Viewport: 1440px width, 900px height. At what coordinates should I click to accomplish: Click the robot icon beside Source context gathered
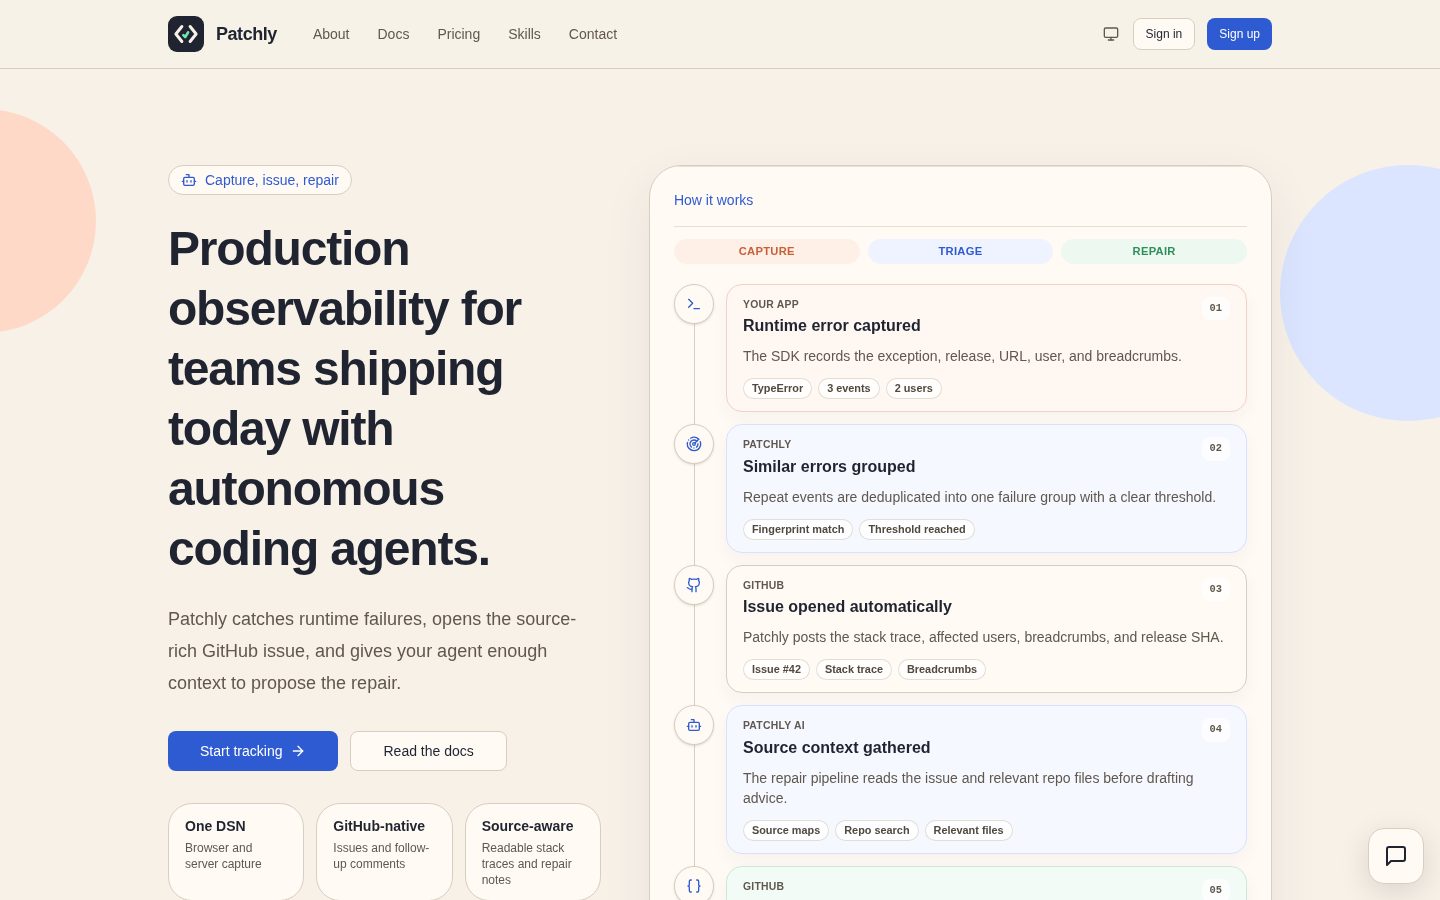coord(694,725)
